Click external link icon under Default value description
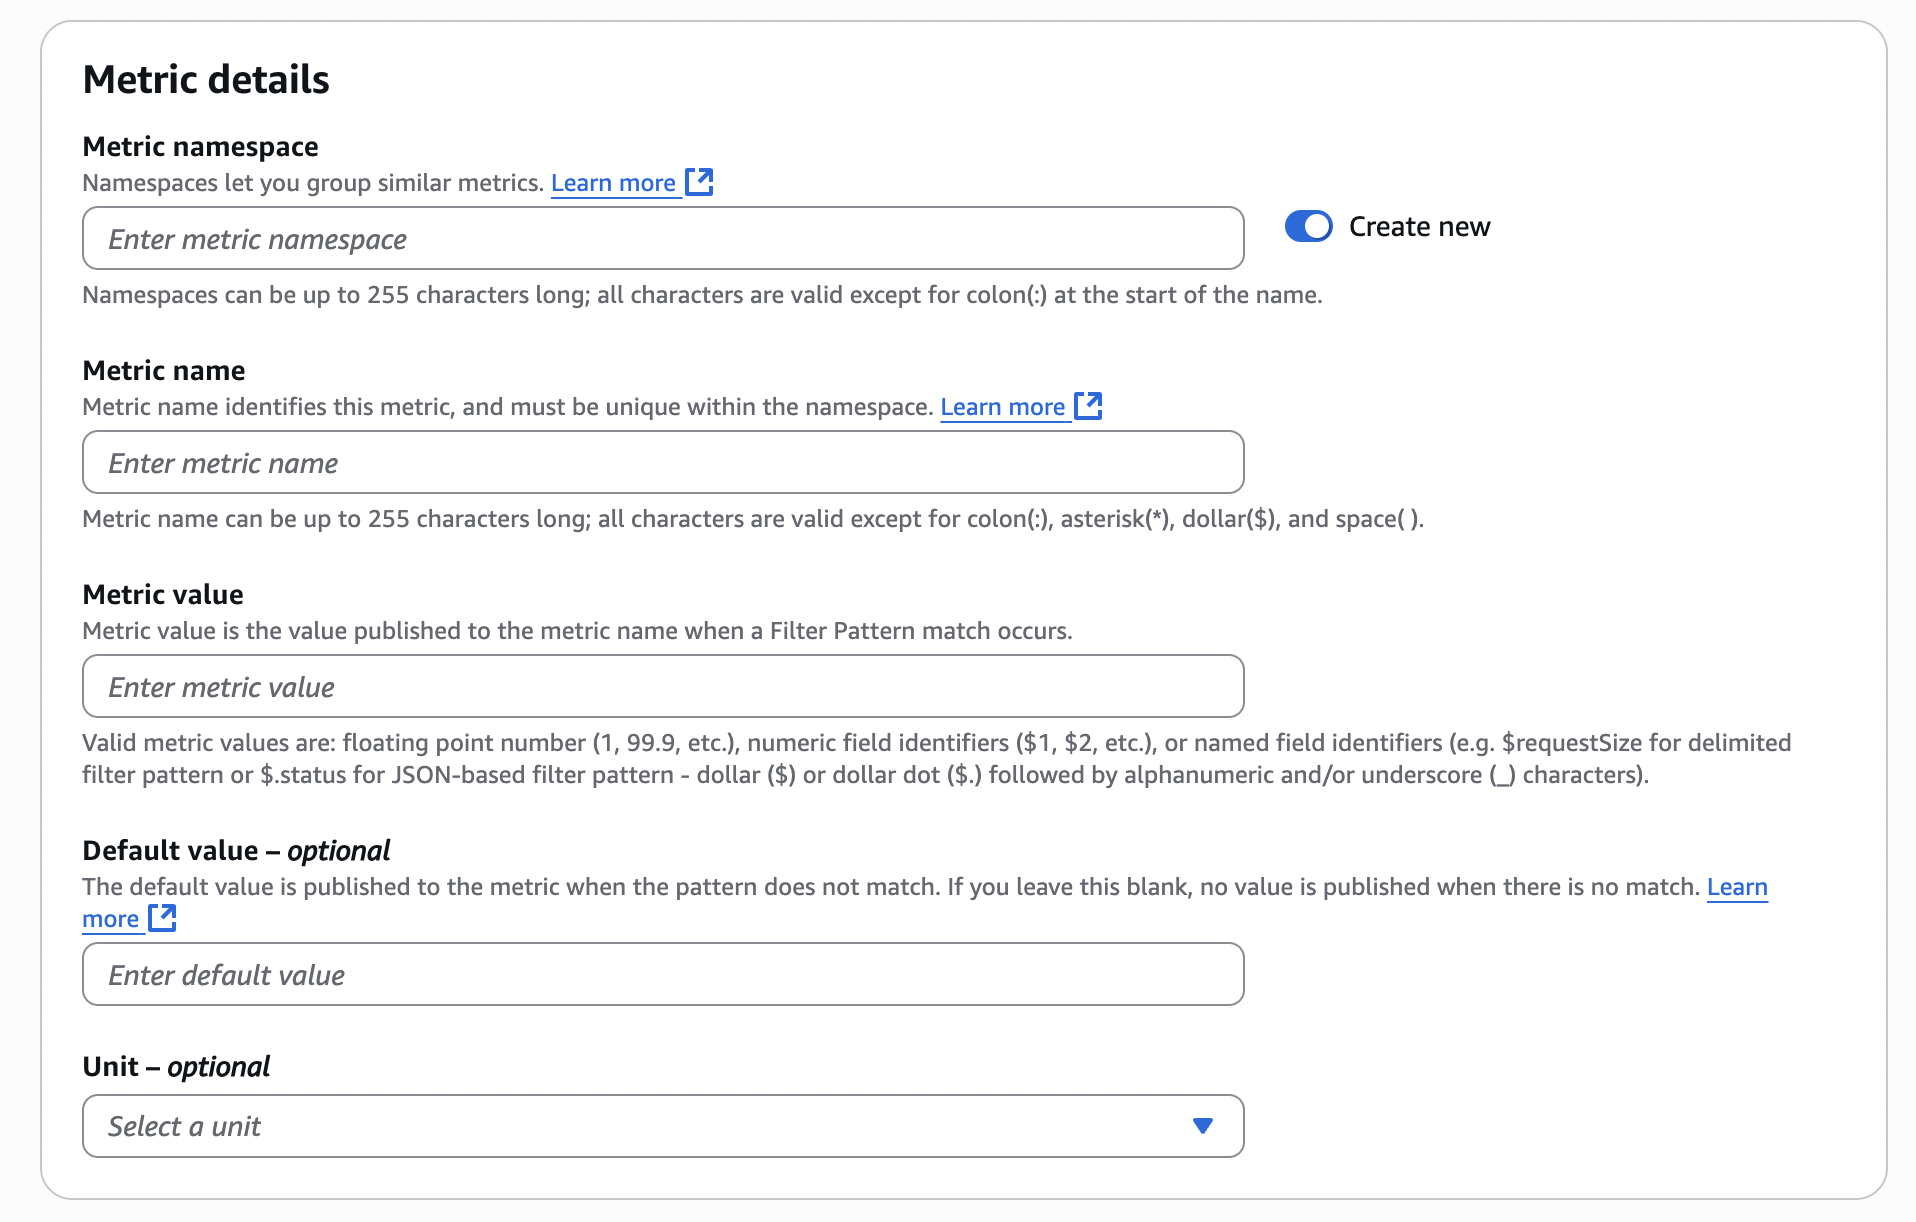Screen dimensions: 1916x1222 tap(162, 918)
